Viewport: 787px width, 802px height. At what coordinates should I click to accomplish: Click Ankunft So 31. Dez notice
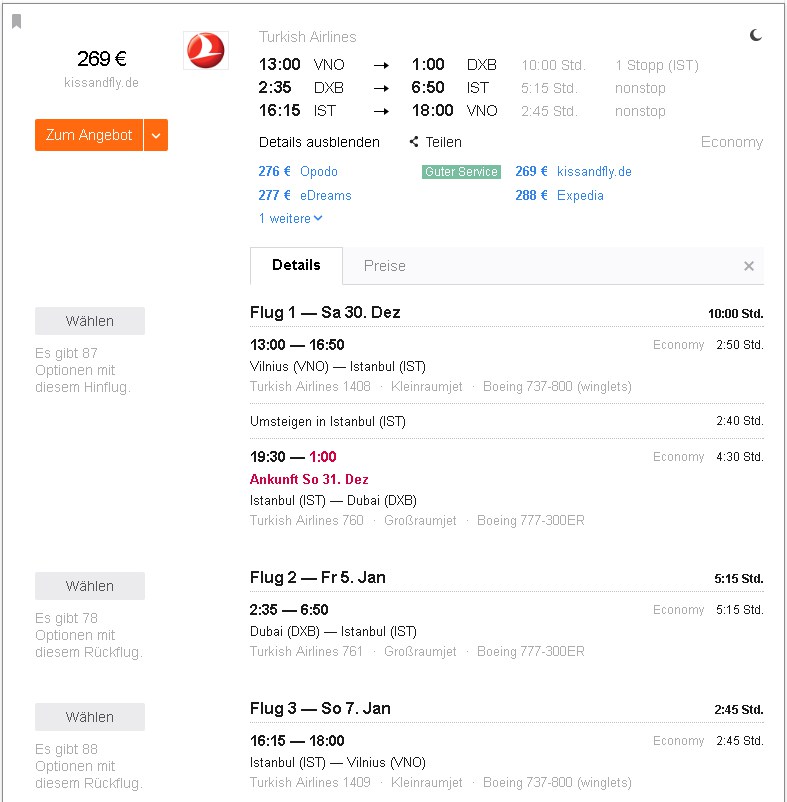[309, 479]
